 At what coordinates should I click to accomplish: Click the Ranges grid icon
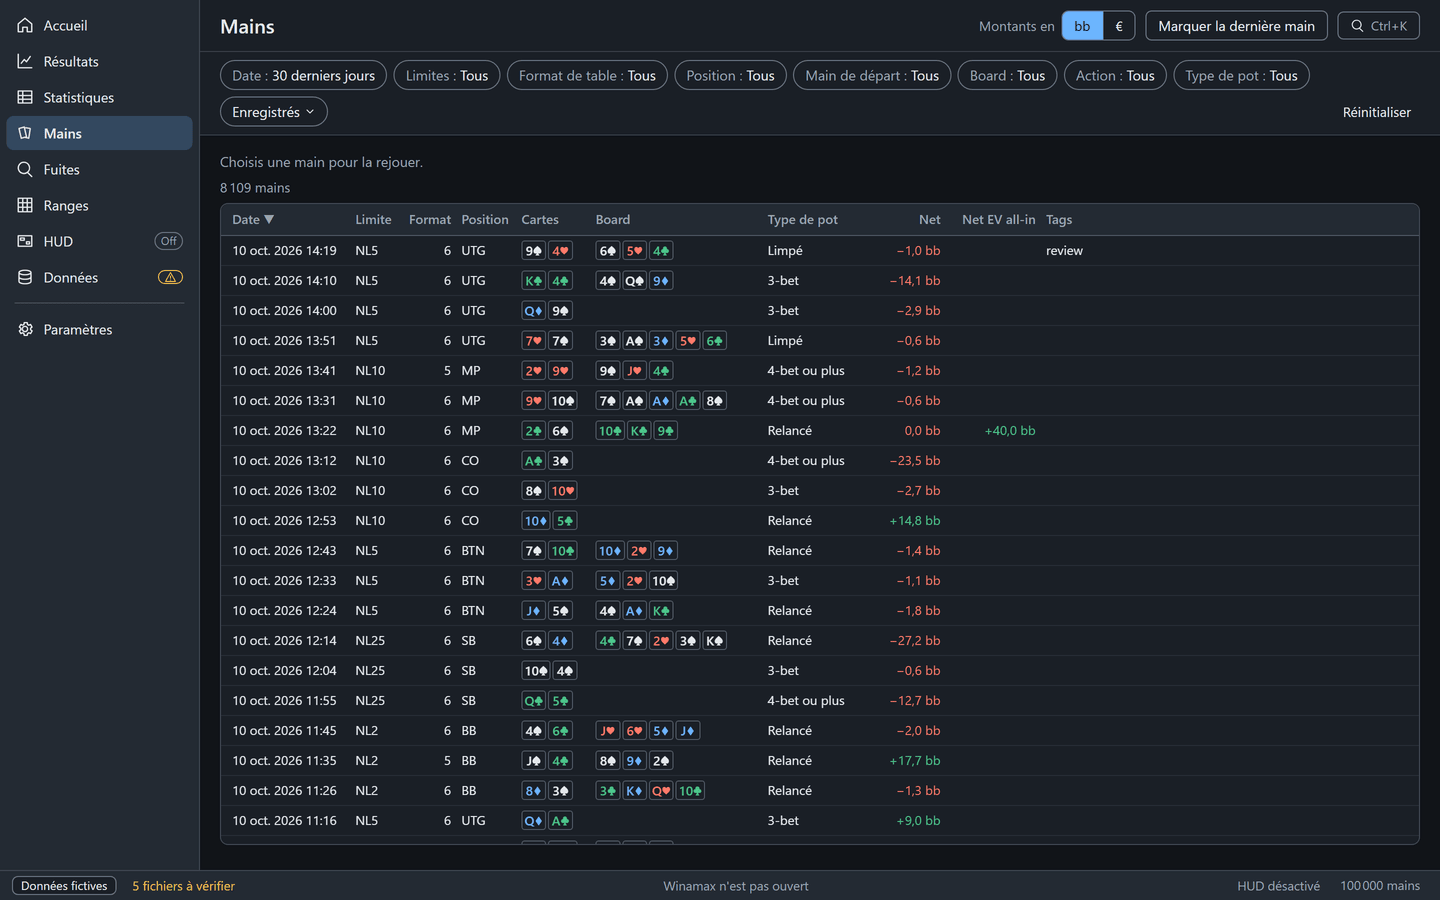(25, 205)
